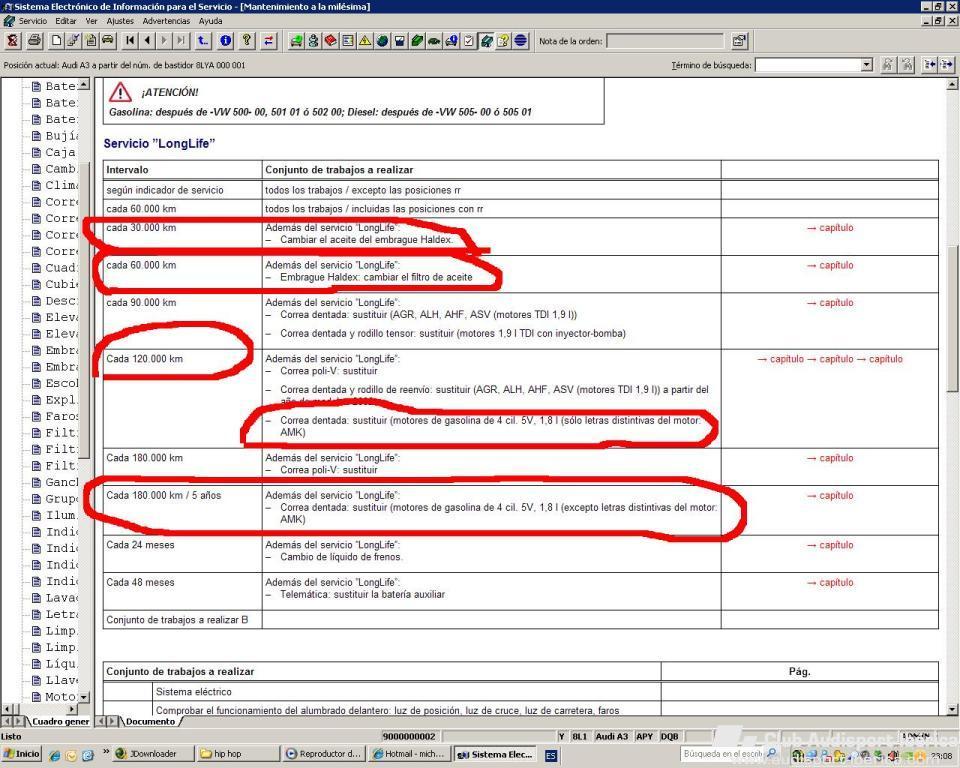Open JDownloader from the taskbar
Viewport: 960px width, 768px height.
tap(153, 754)
